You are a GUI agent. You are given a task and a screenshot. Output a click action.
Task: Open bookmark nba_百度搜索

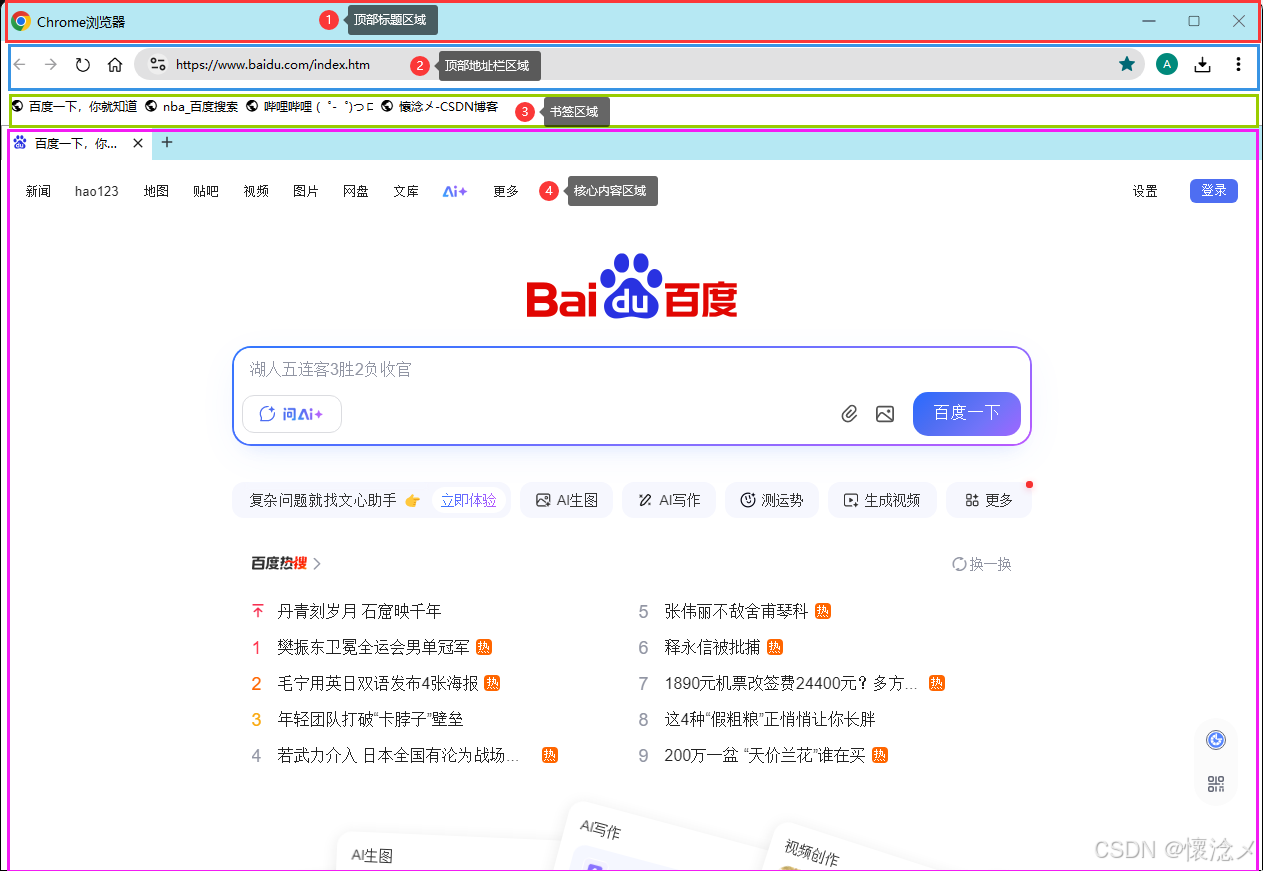point(192,106)
